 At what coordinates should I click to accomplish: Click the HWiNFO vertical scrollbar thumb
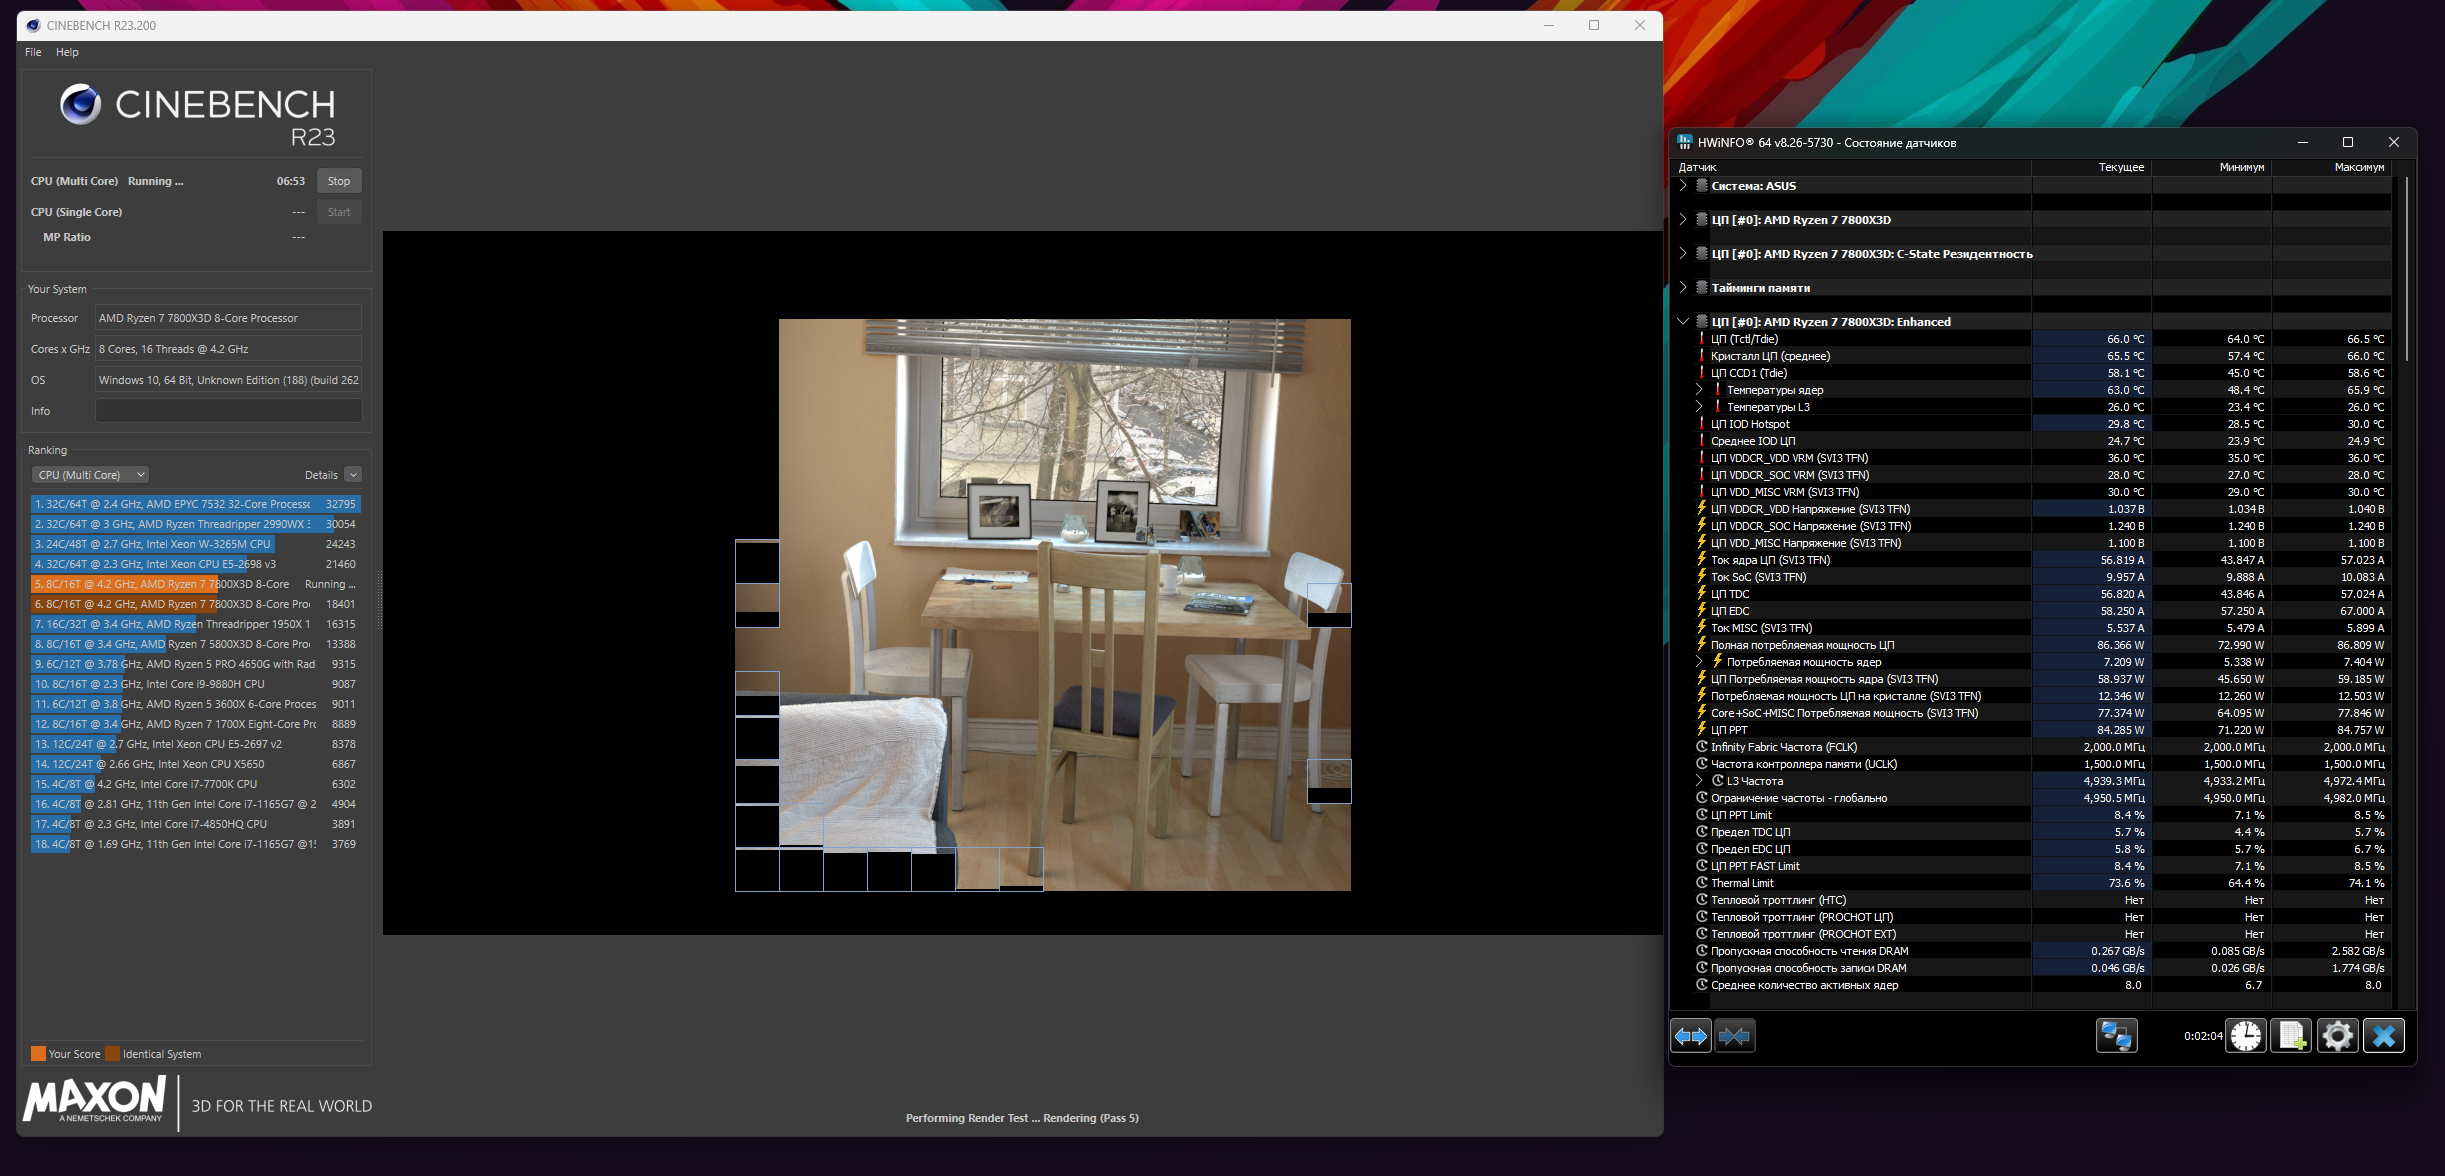coord(2406,270)
